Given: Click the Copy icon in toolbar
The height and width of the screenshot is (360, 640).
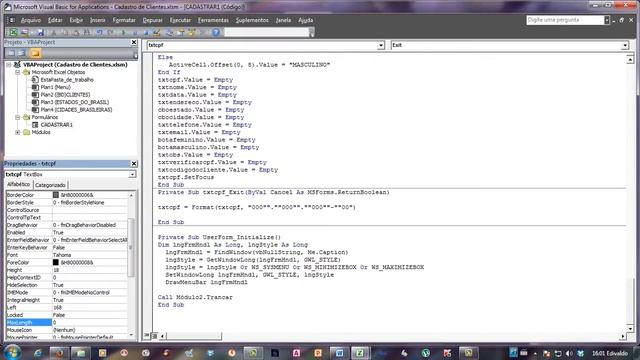Looking at the screenshot, I should (x=64, y=32).
